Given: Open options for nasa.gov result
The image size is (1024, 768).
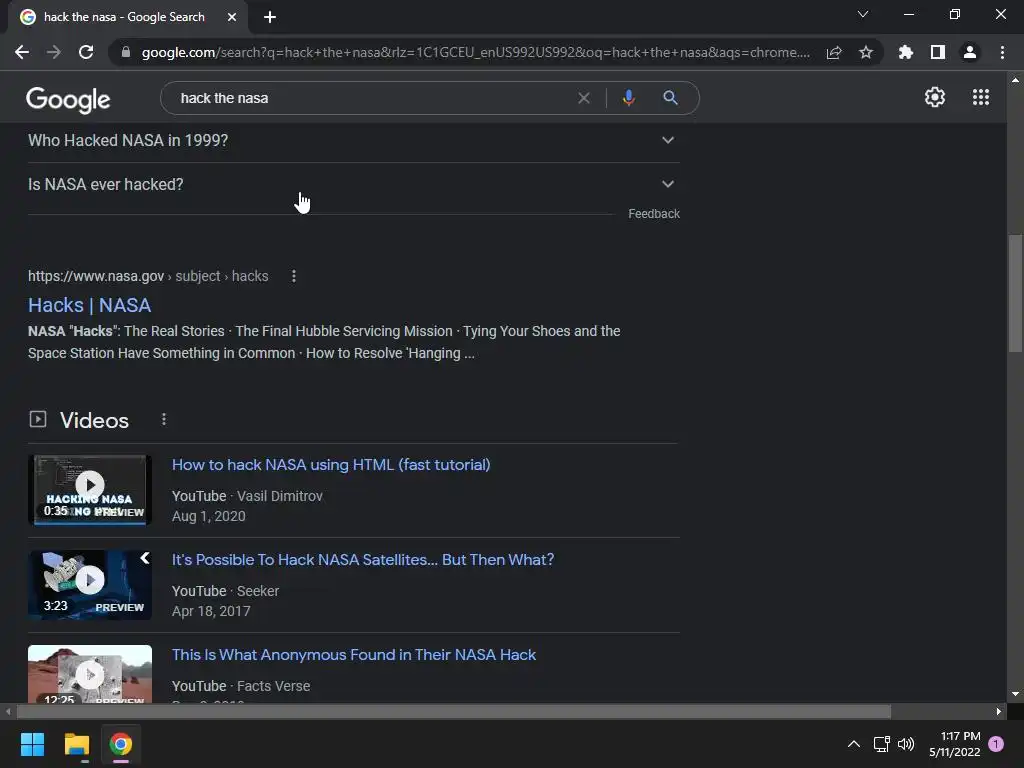Looking at the screenshot, I should (x=294, y=276).
